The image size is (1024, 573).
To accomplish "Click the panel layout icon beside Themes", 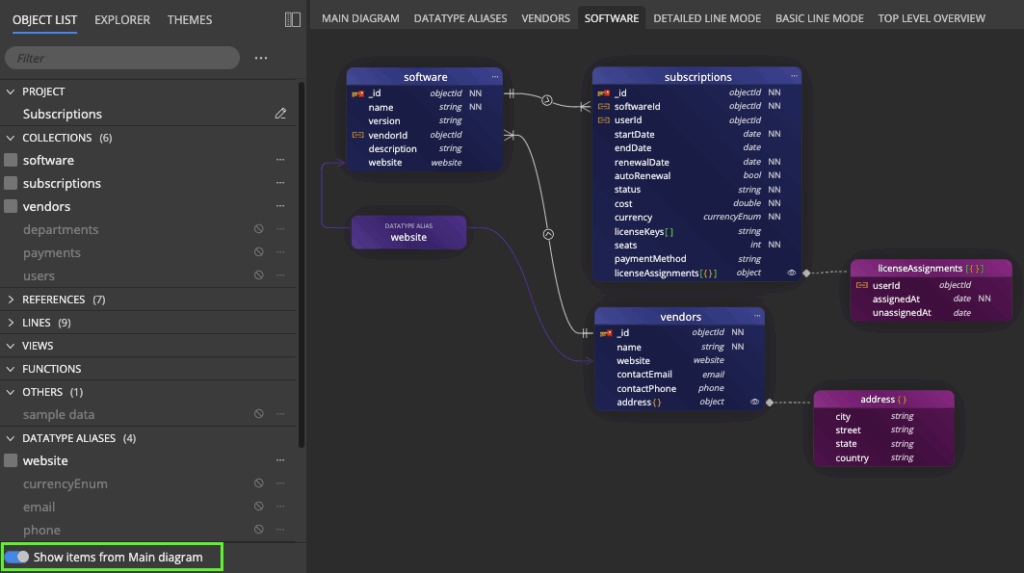I will point(292,19).
